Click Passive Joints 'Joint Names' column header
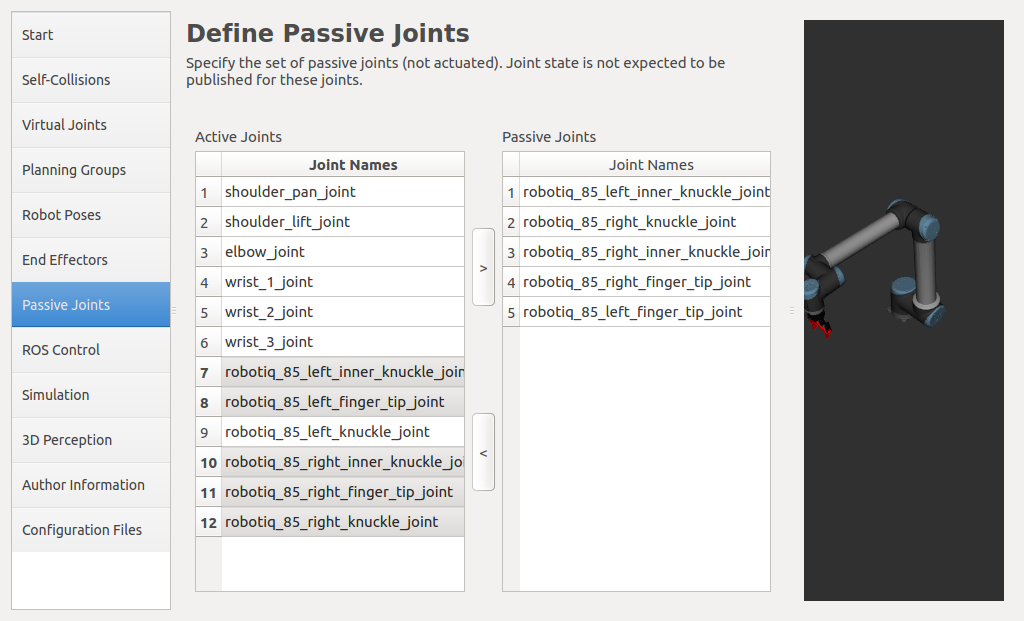 tap(645, 165)
